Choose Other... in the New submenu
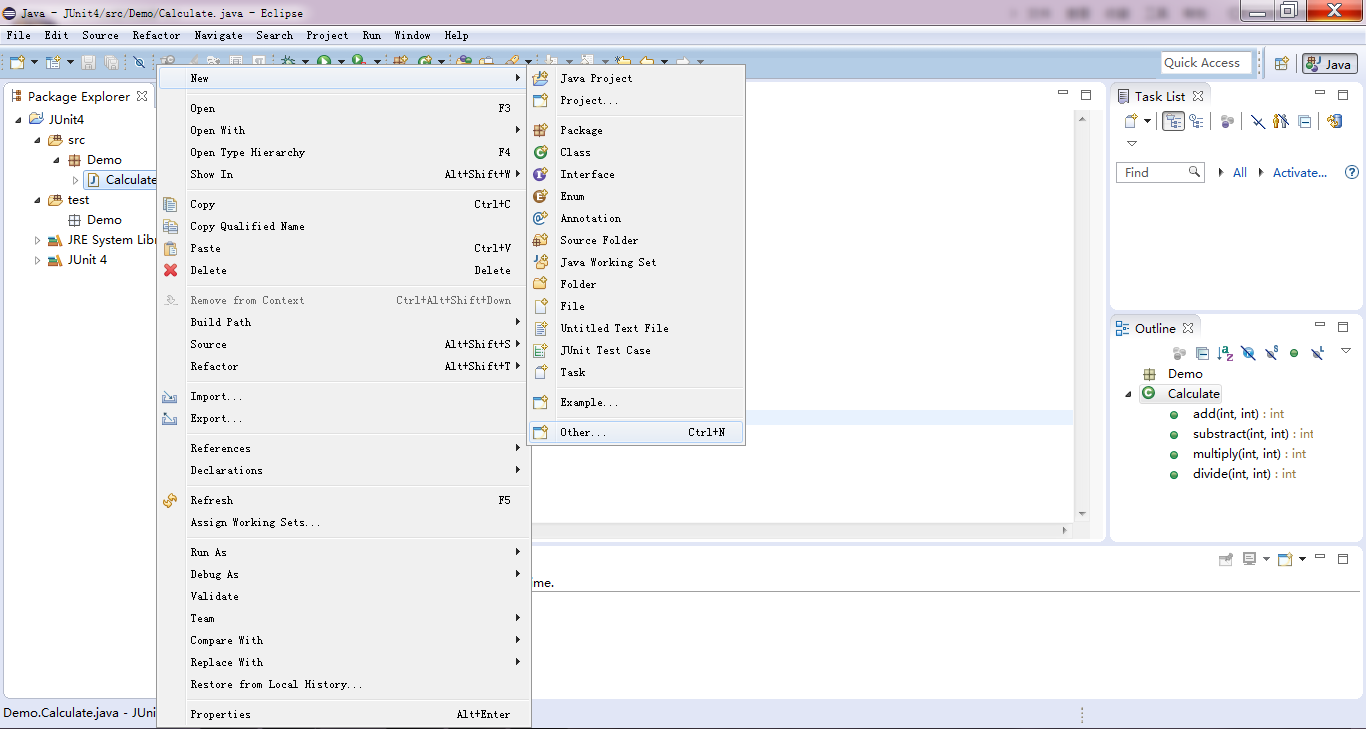1366x729 pixels. click(636, 432)
